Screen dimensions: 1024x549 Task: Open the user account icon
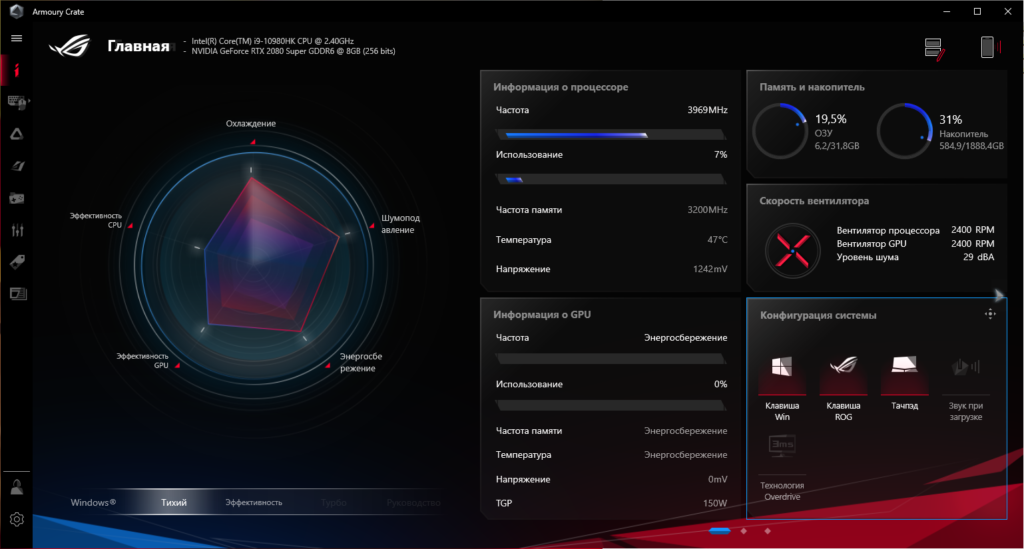pyautogui.click(x=16, y=487)
